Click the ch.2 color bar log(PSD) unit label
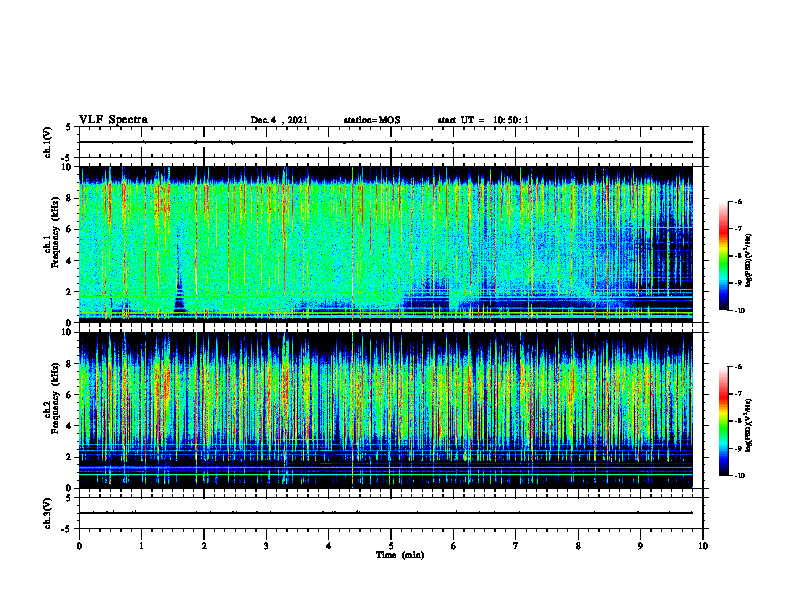Screen dimensions: 792x612 750,425
